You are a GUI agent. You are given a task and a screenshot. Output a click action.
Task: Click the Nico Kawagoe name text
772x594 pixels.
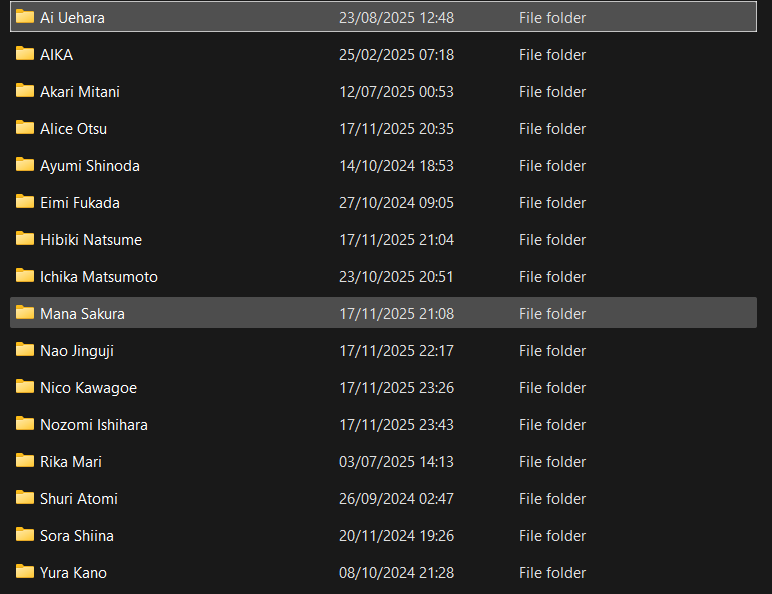(89, 388)
